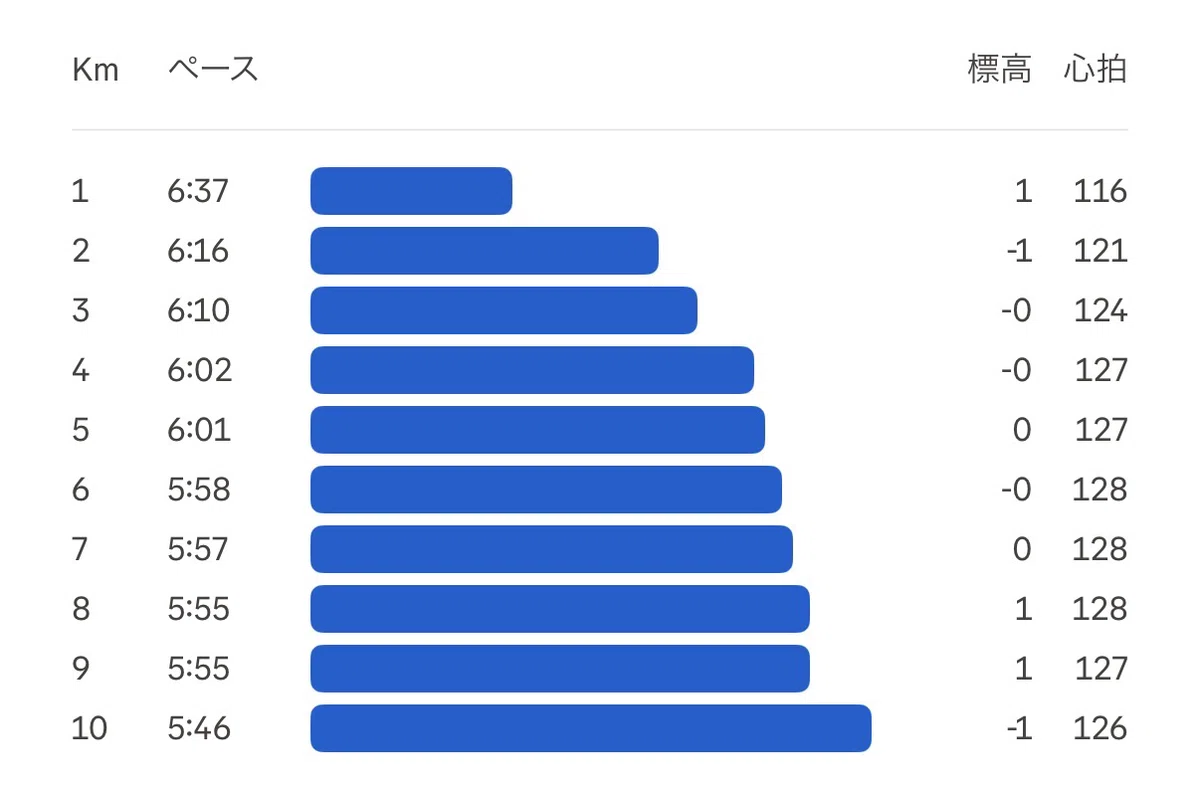The image size is (1200, 791).
Task: Click the 6:02 pace value
Action: 199,370
